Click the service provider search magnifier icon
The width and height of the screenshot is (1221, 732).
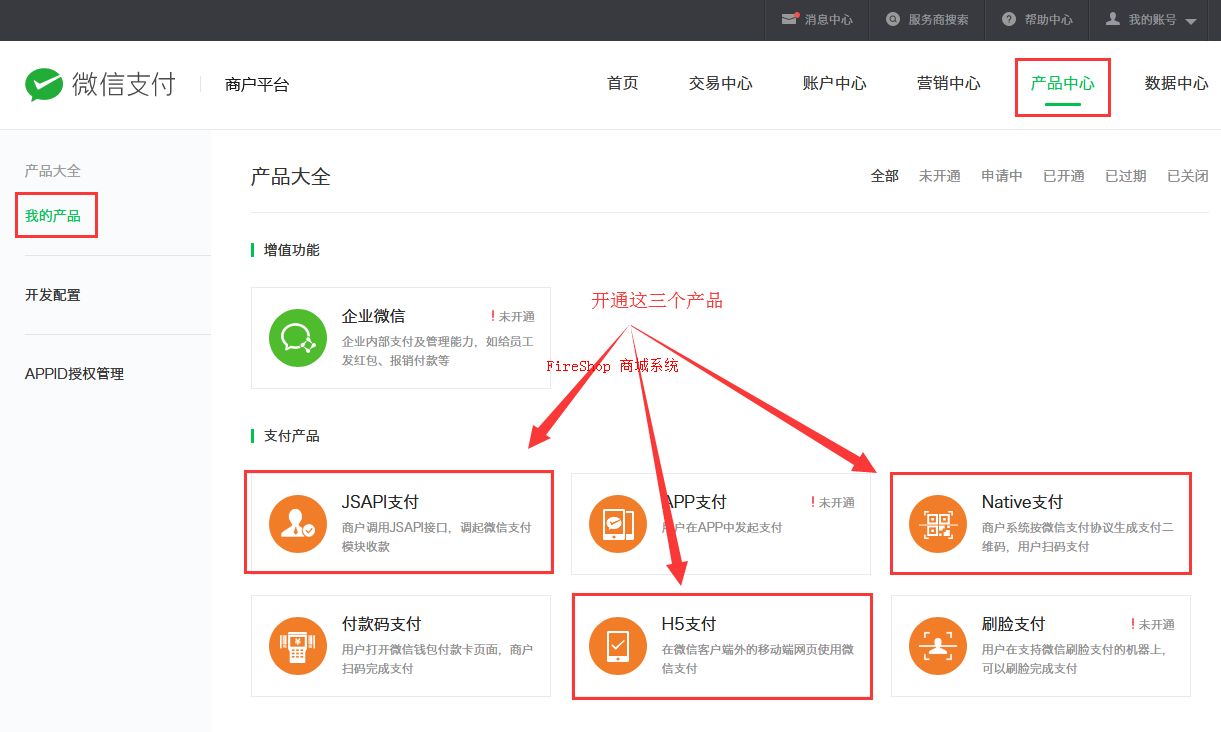892,19
